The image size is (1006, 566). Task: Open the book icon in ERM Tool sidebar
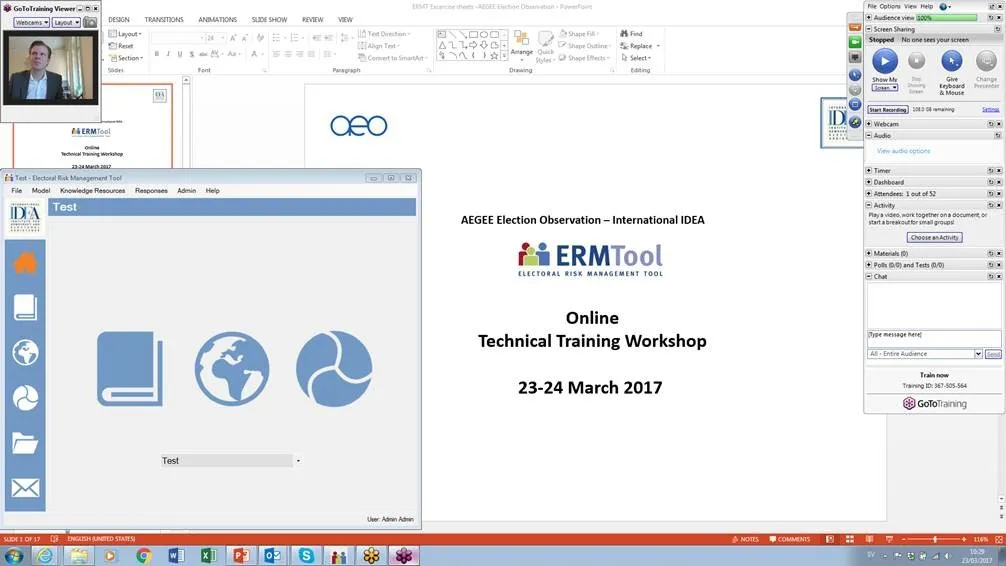[x=25, y=307]
